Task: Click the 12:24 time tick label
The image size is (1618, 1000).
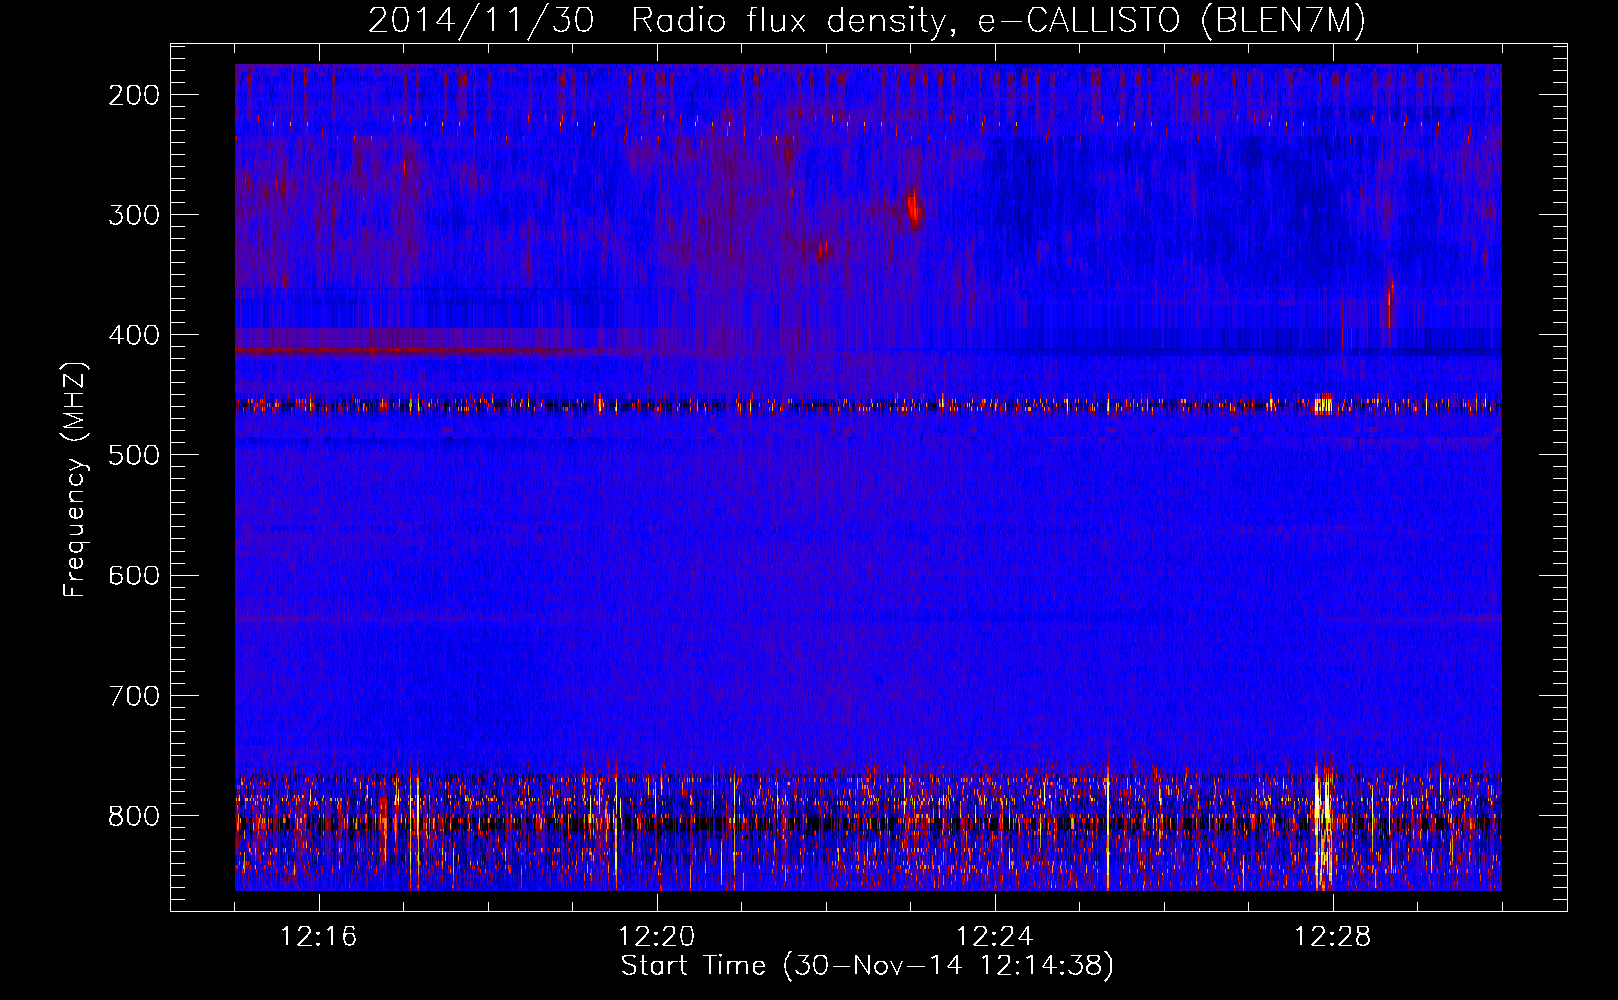Action: tap(995, 937)
